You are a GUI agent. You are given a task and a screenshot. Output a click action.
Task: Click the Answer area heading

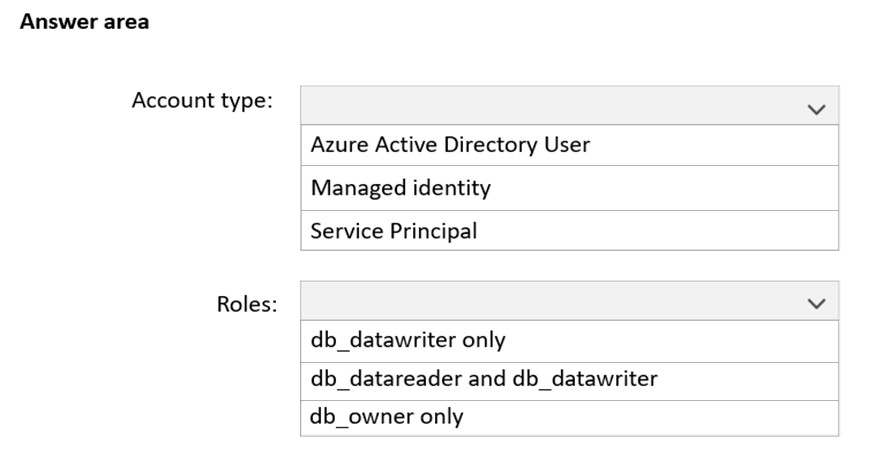tap(84, 21)
